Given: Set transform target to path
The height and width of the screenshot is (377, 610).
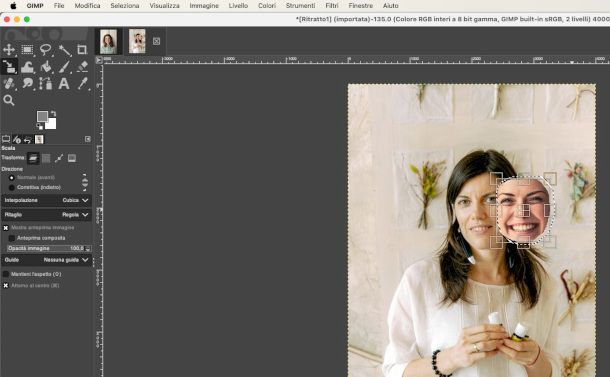Looking at the screenshot, I should pos(59,158).
